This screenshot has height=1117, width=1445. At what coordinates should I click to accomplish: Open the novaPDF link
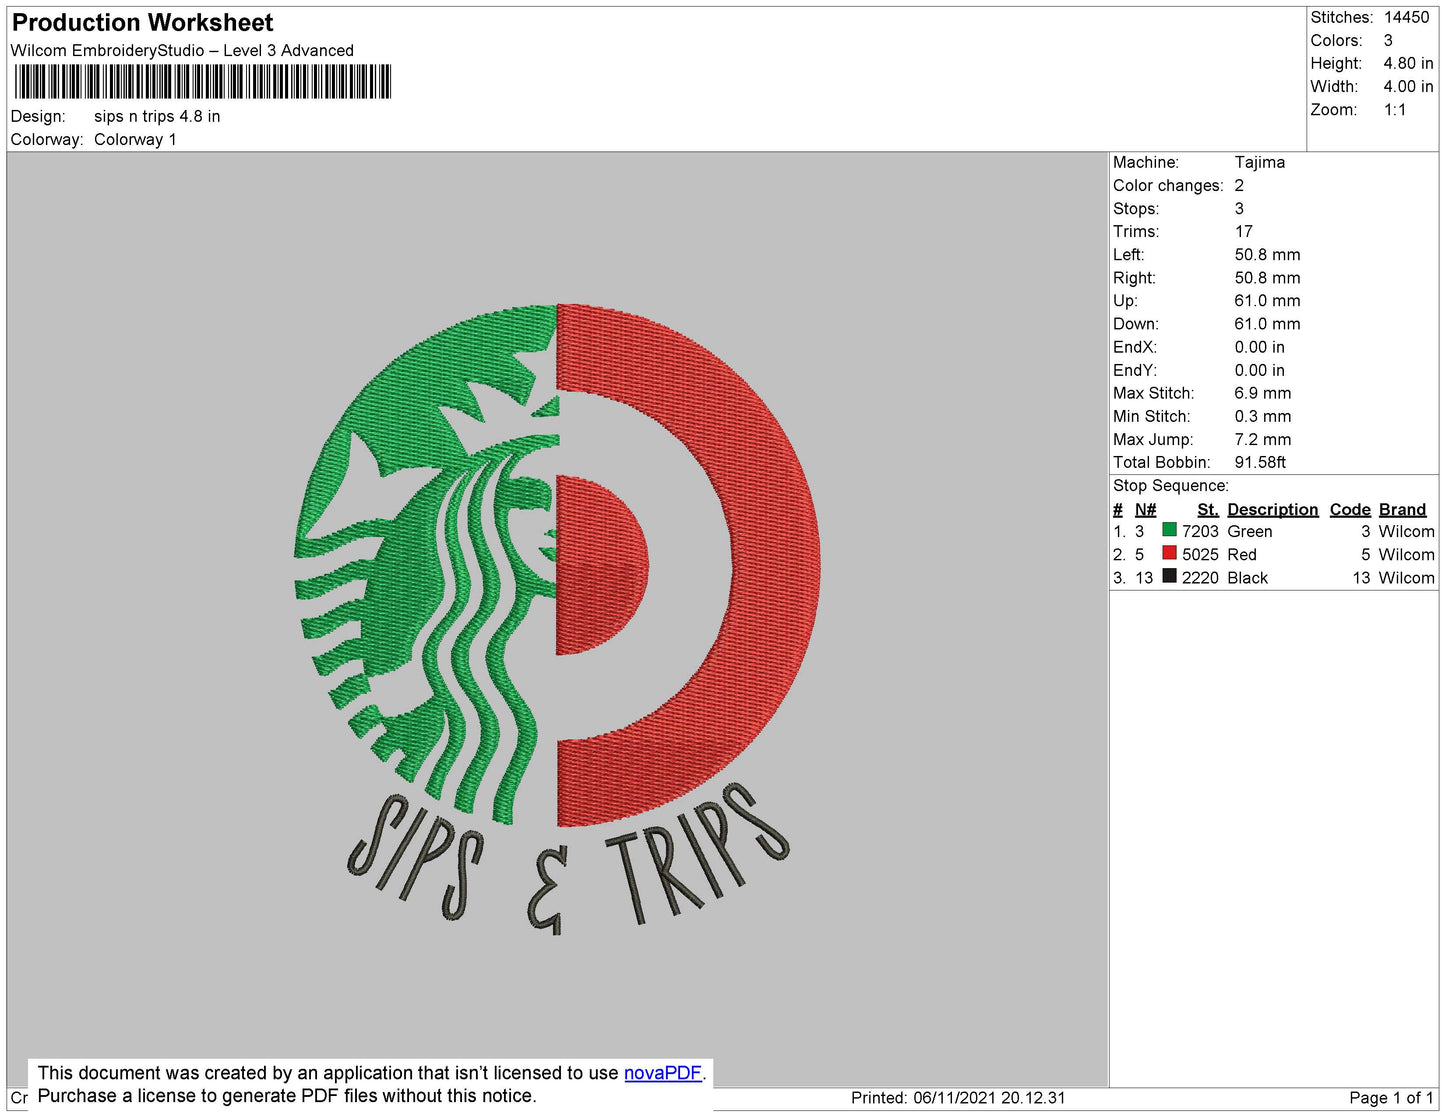pos(663,1073)
